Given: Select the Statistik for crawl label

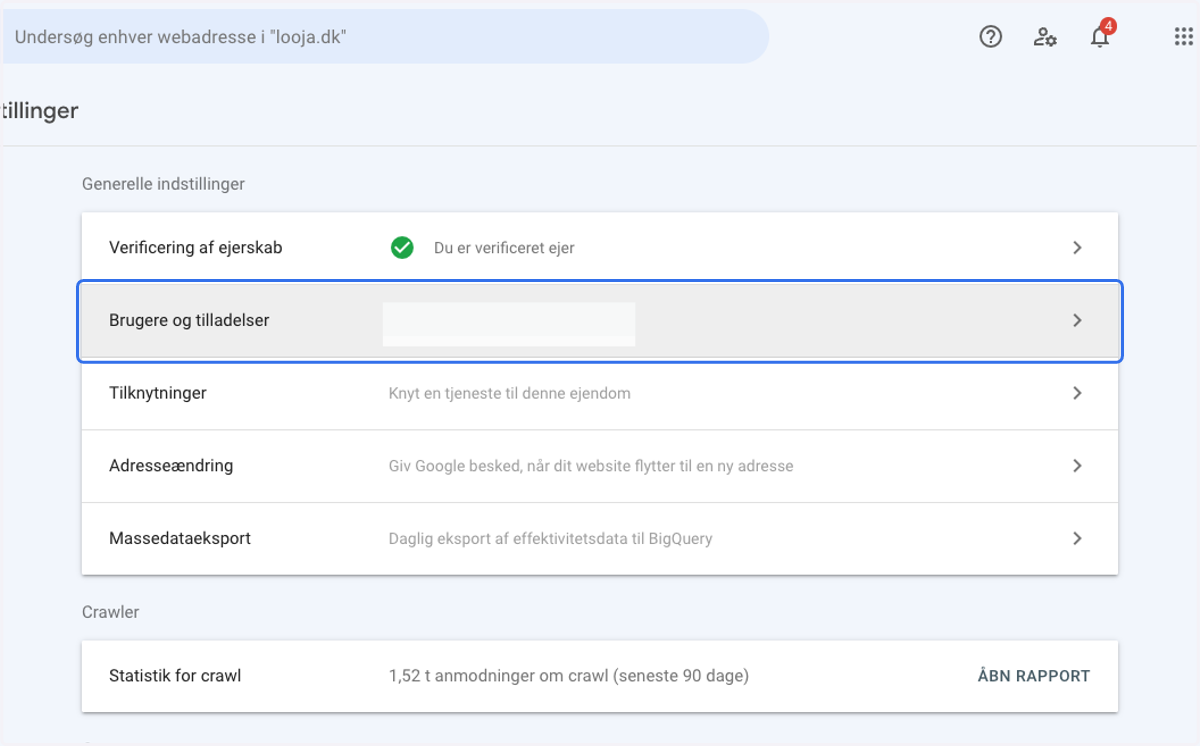Looking at the screenshot, I should point(175,676).
